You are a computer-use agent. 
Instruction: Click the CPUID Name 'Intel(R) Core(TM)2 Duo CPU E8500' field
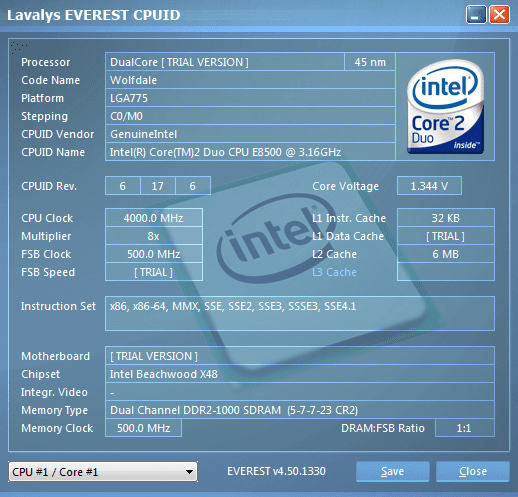[250, 152]
